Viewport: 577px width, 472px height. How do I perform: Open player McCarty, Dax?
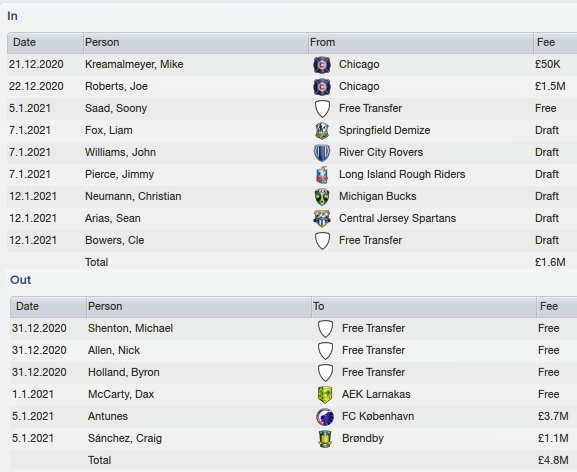tap(121, 394)
